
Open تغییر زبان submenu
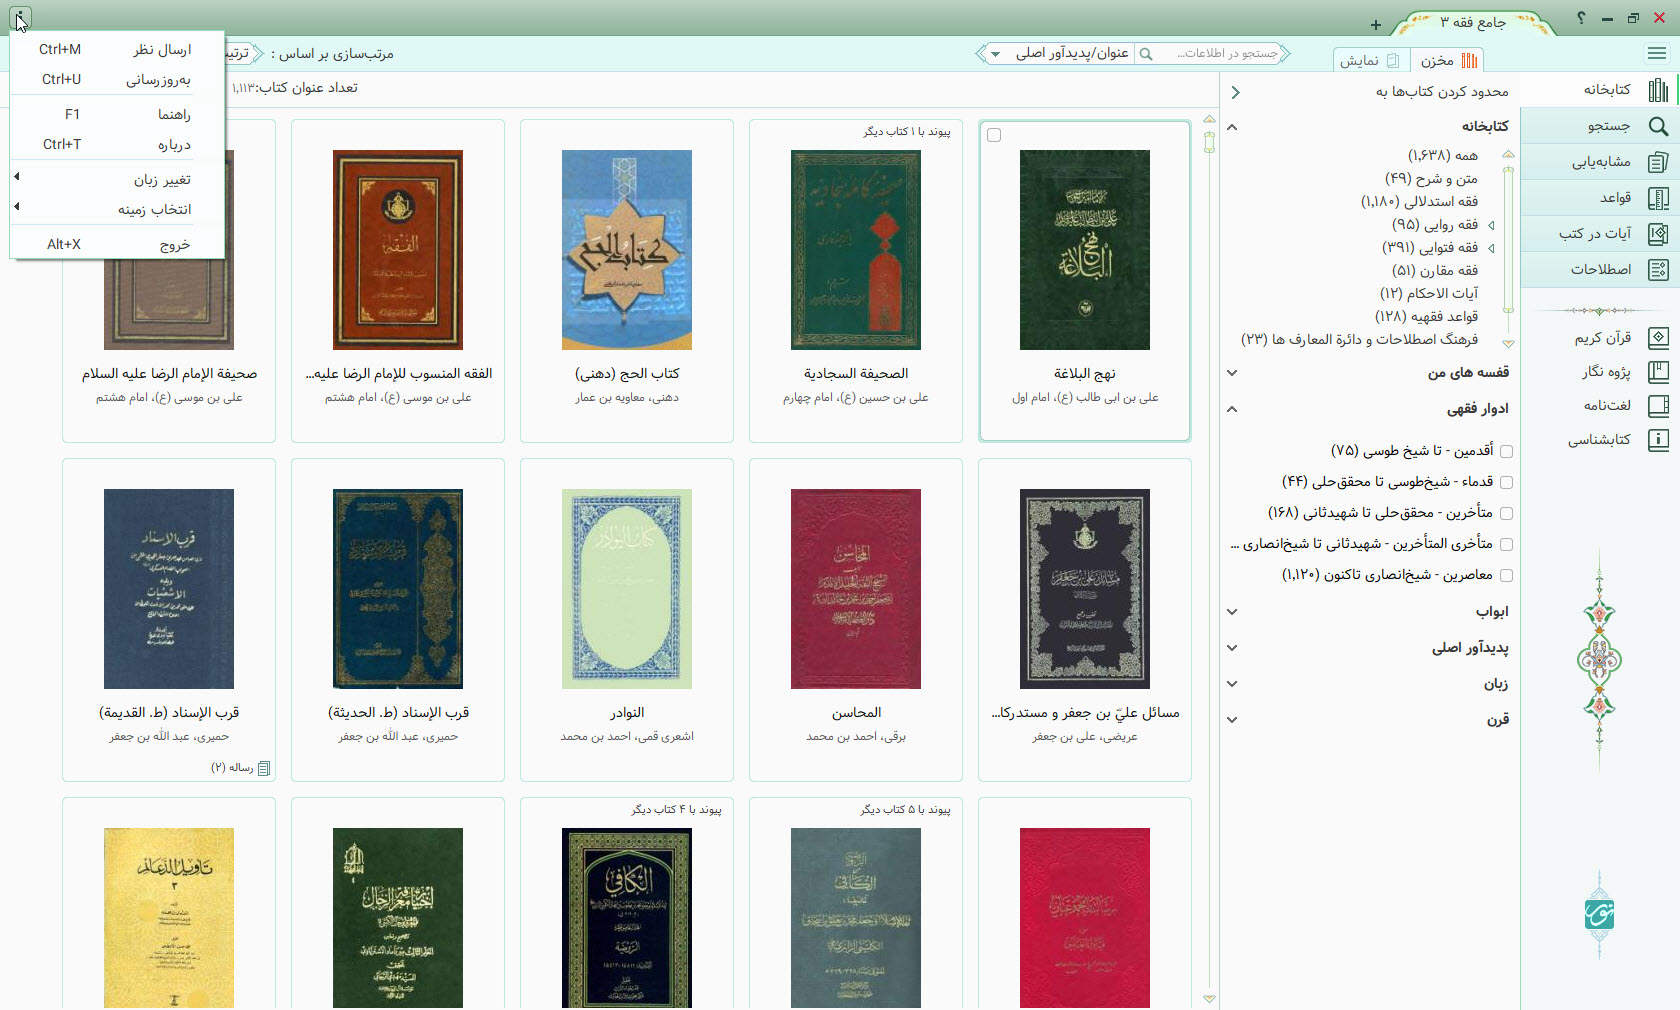(117, 179)
